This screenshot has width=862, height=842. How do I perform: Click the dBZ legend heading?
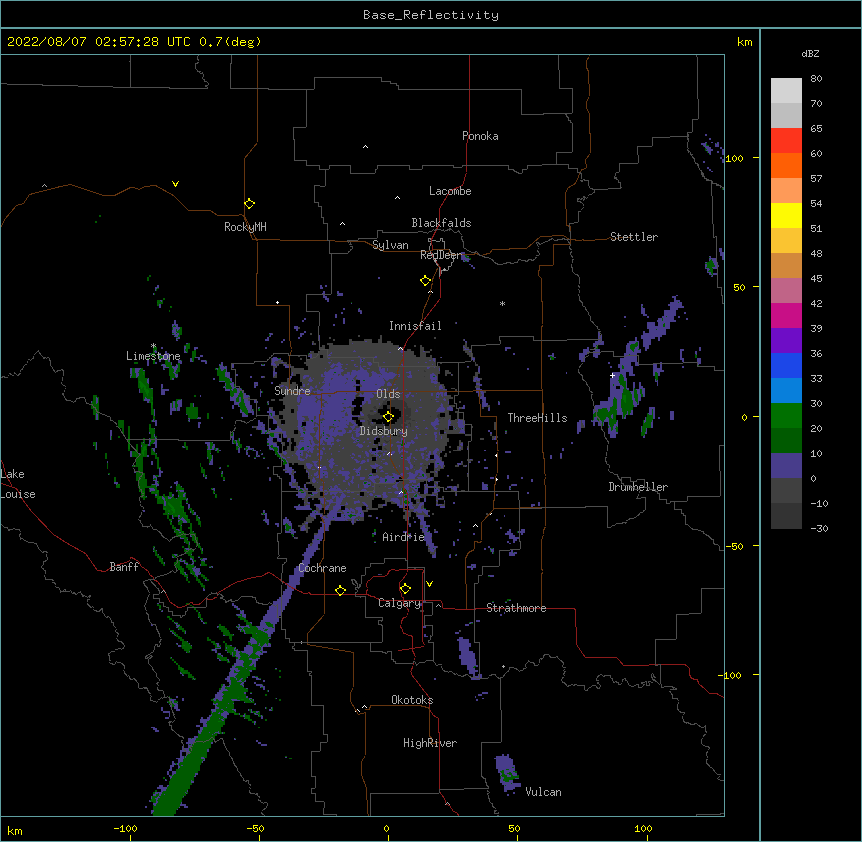tap(810, 54)
